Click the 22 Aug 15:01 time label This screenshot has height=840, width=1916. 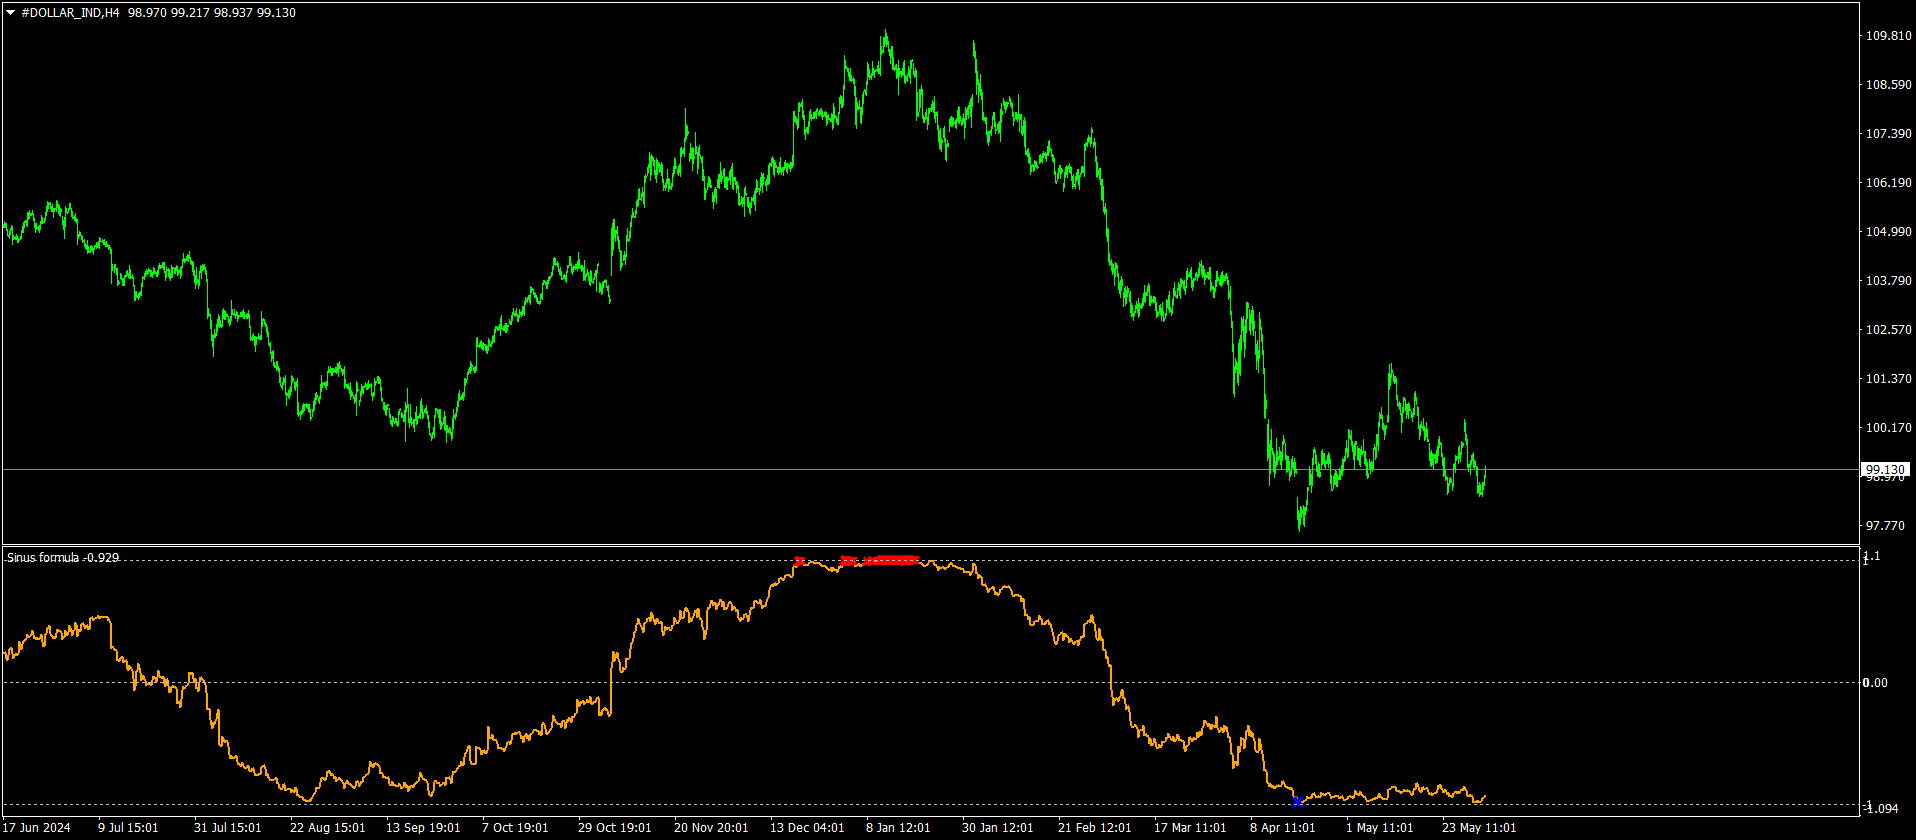tap(327, 828)
